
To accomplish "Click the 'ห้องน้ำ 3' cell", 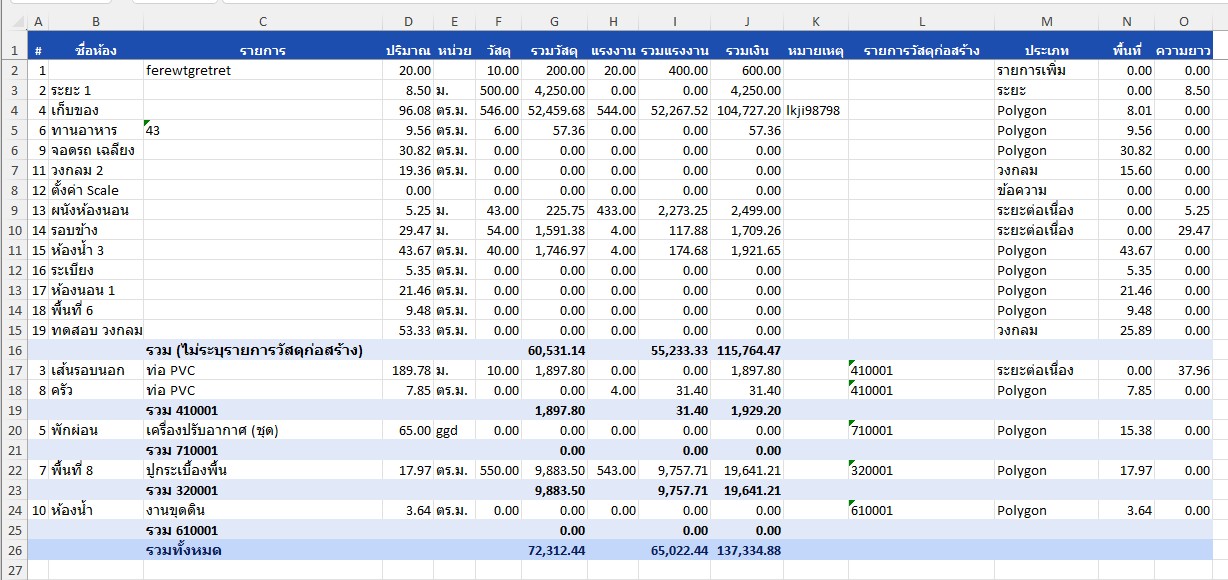I will click(96, 250).
